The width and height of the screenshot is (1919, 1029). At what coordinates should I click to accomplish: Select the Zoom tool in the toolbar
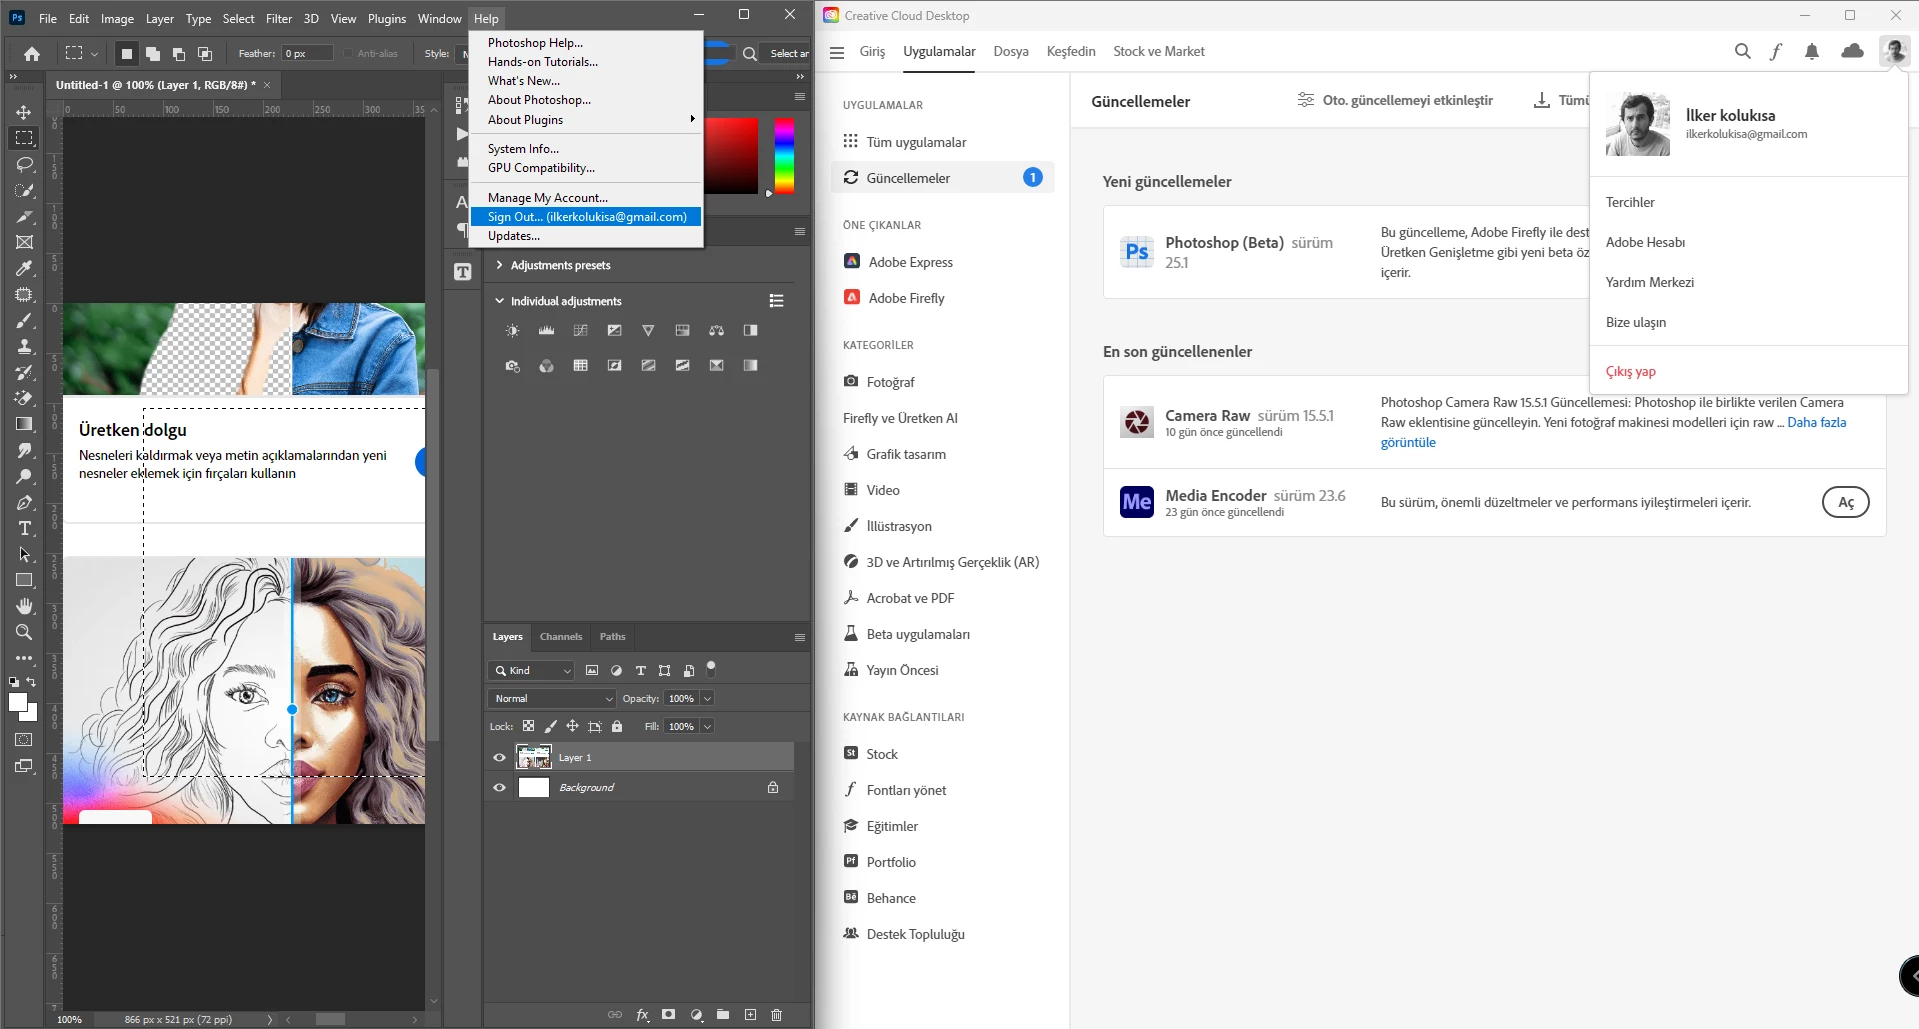24,632
